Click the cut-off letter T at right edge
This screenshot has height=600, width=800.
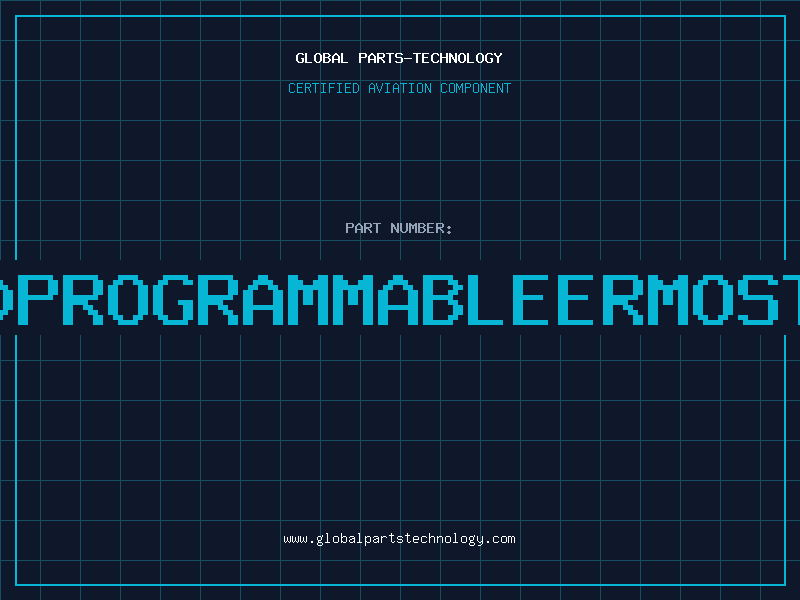tap(792, 299)
